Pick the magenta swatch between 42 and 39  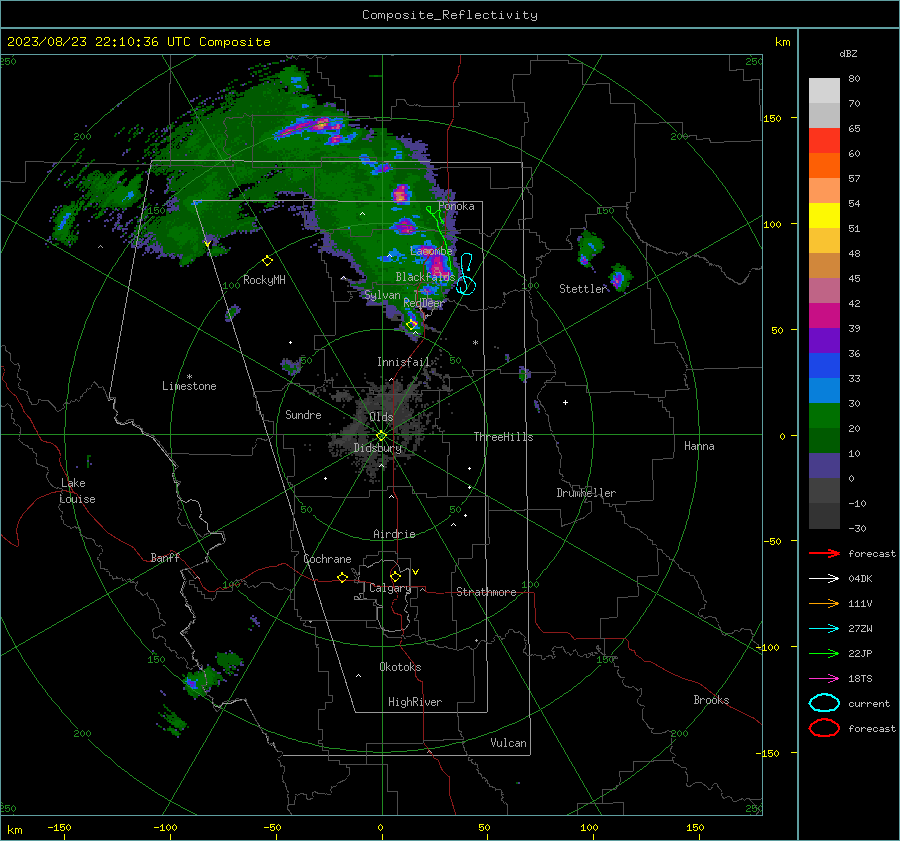pyautogui.click(x=824, y=316)
